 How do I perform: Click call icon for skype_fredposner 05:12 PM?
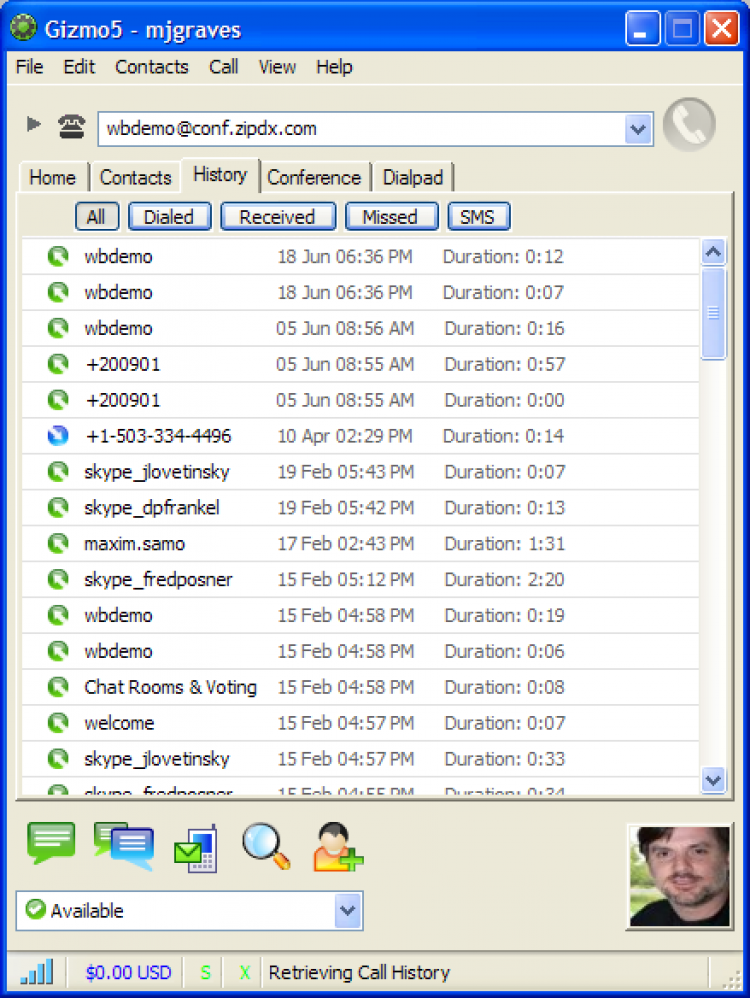tap(58, 579)
